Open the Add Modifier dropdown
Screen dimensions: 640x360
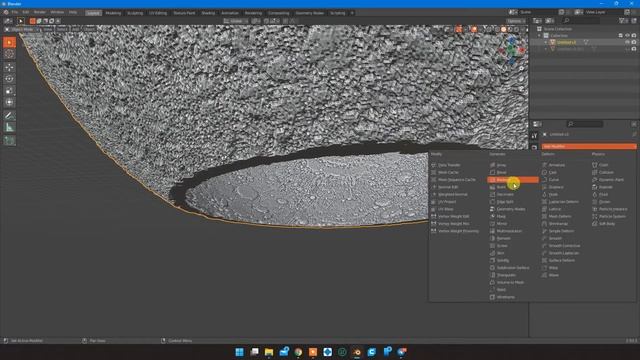[x=588, y=146]
